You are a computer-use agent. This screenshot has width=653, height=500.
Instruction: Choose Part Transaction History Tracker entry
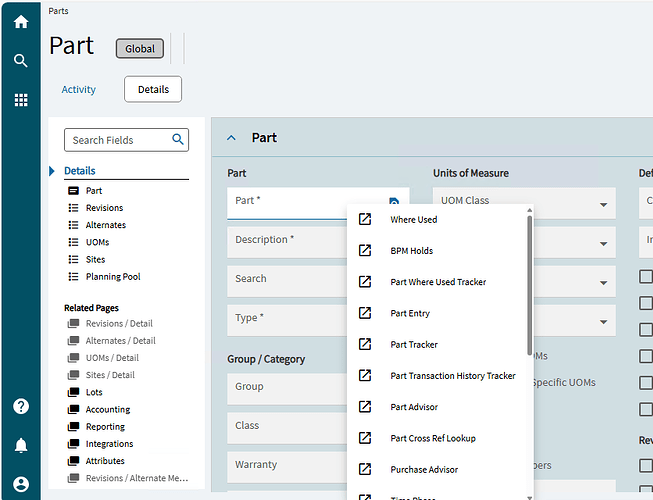coord(453,376)
